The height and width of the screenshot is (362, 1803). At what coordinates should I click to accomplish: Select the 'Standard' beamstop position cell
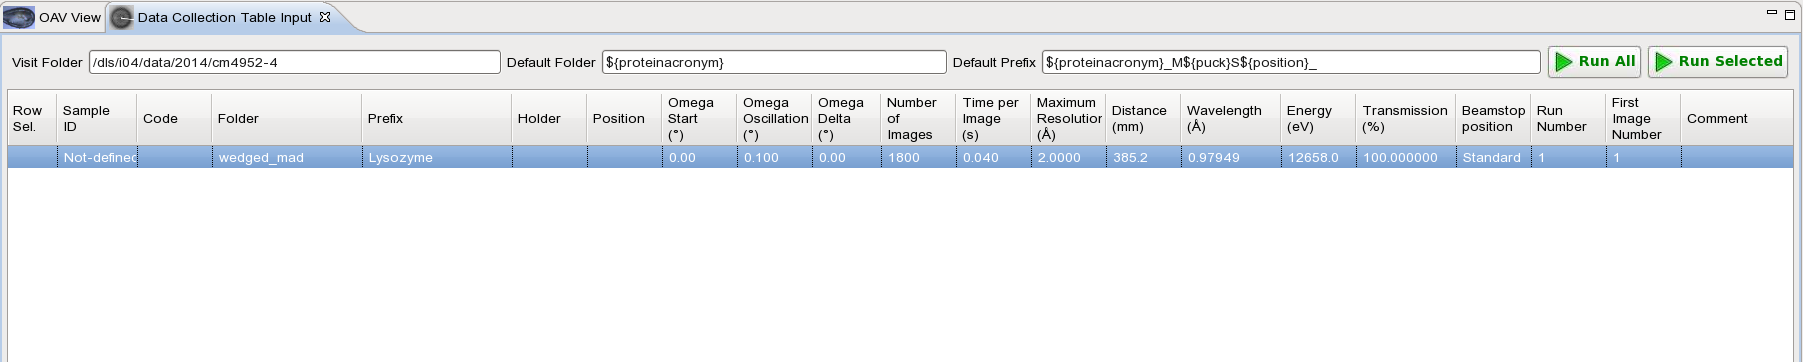(1493, 157)
